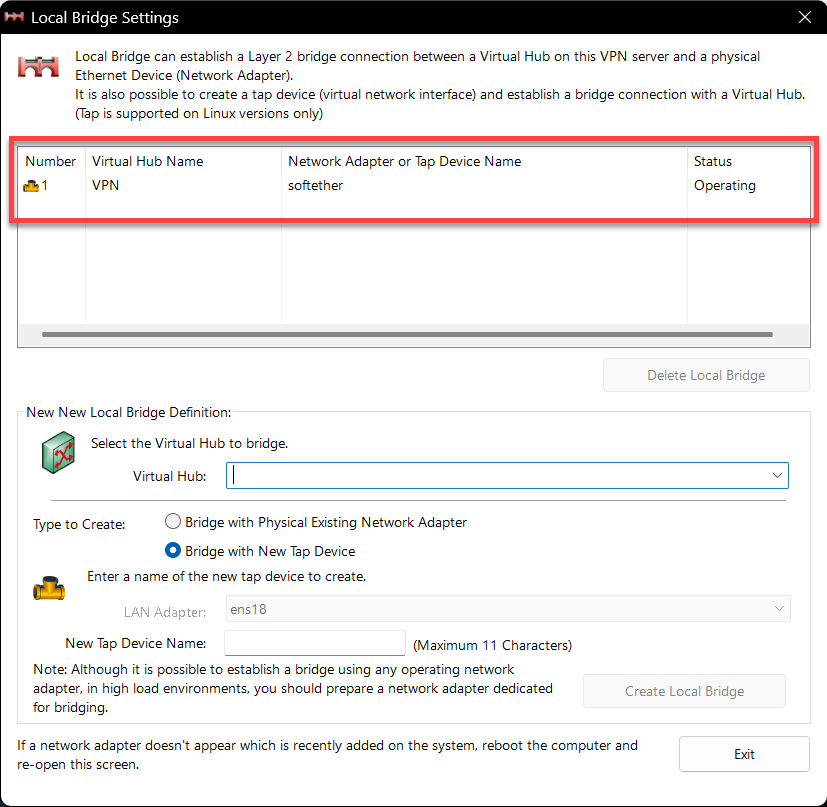Select the VPN hub name cell
Image resolution: width=827 pixels, height=807 pixels.
(105, 185)
